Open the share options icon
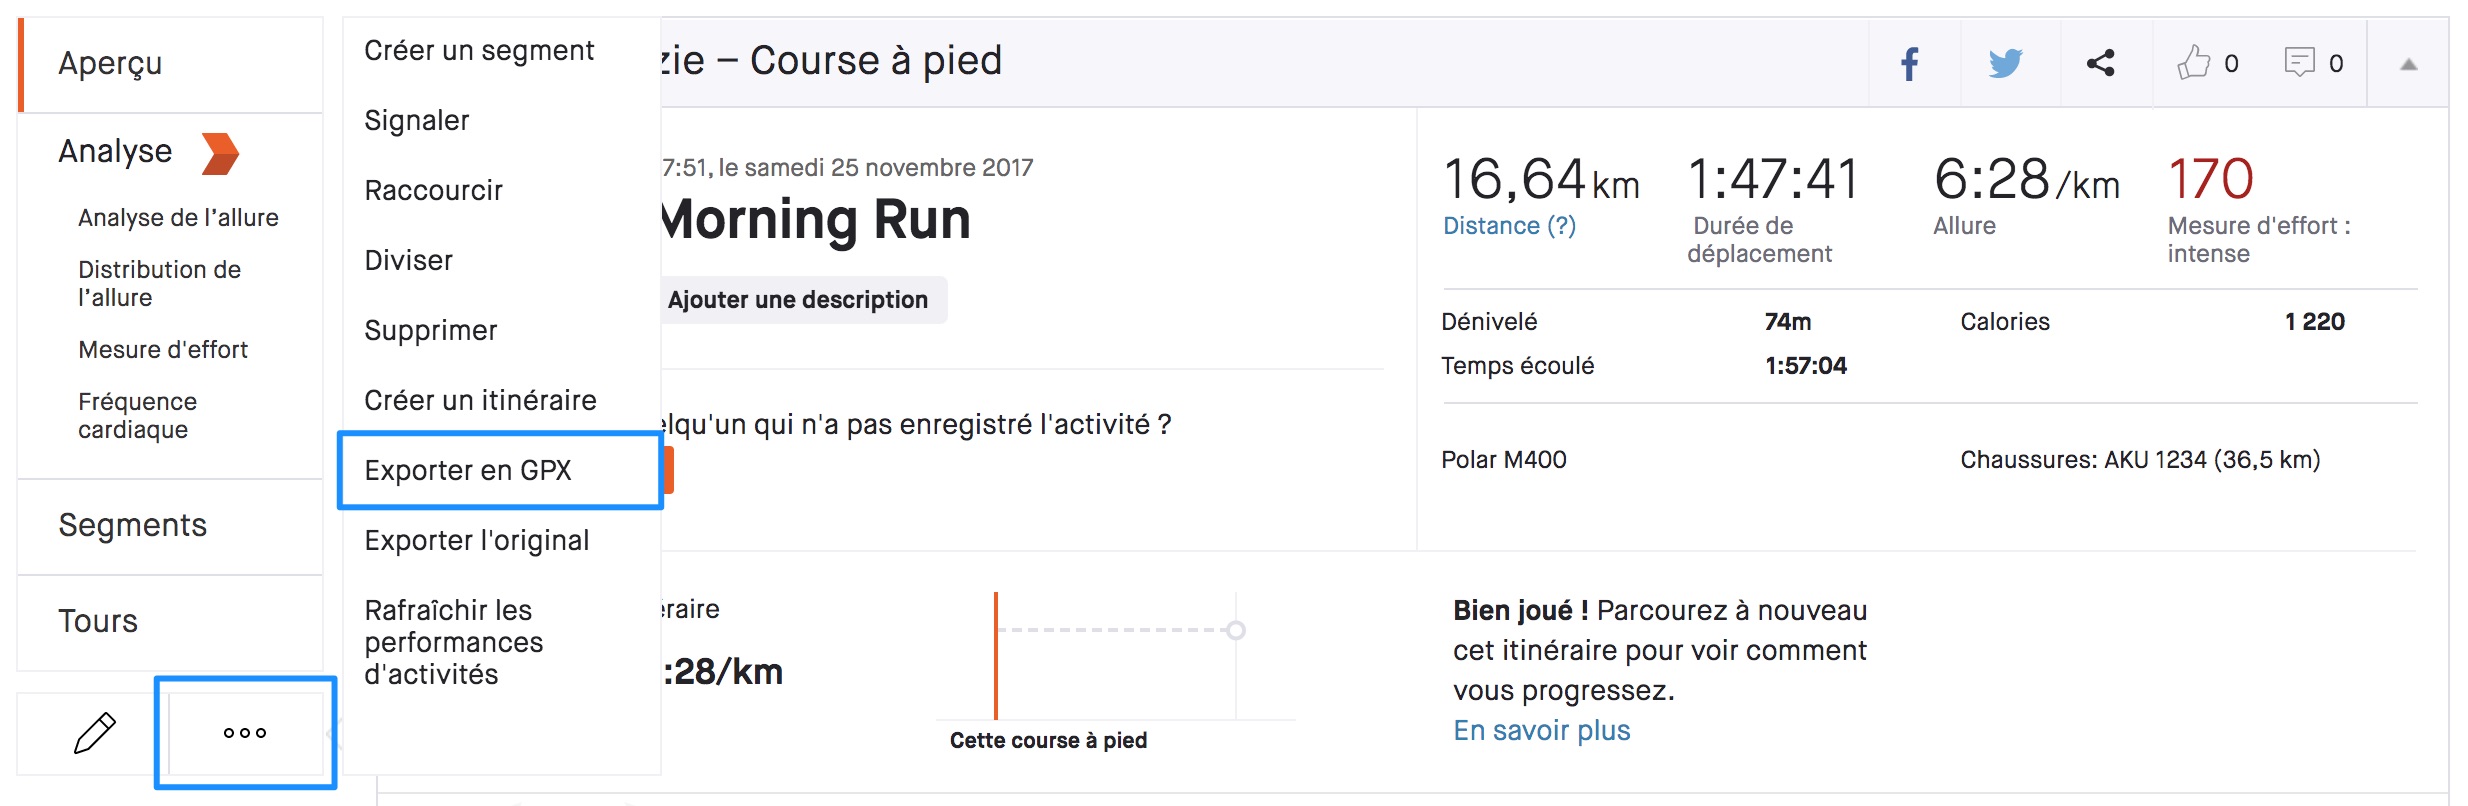The width and height of the screenshot is (2468, 806). [x=2100, y=63]
